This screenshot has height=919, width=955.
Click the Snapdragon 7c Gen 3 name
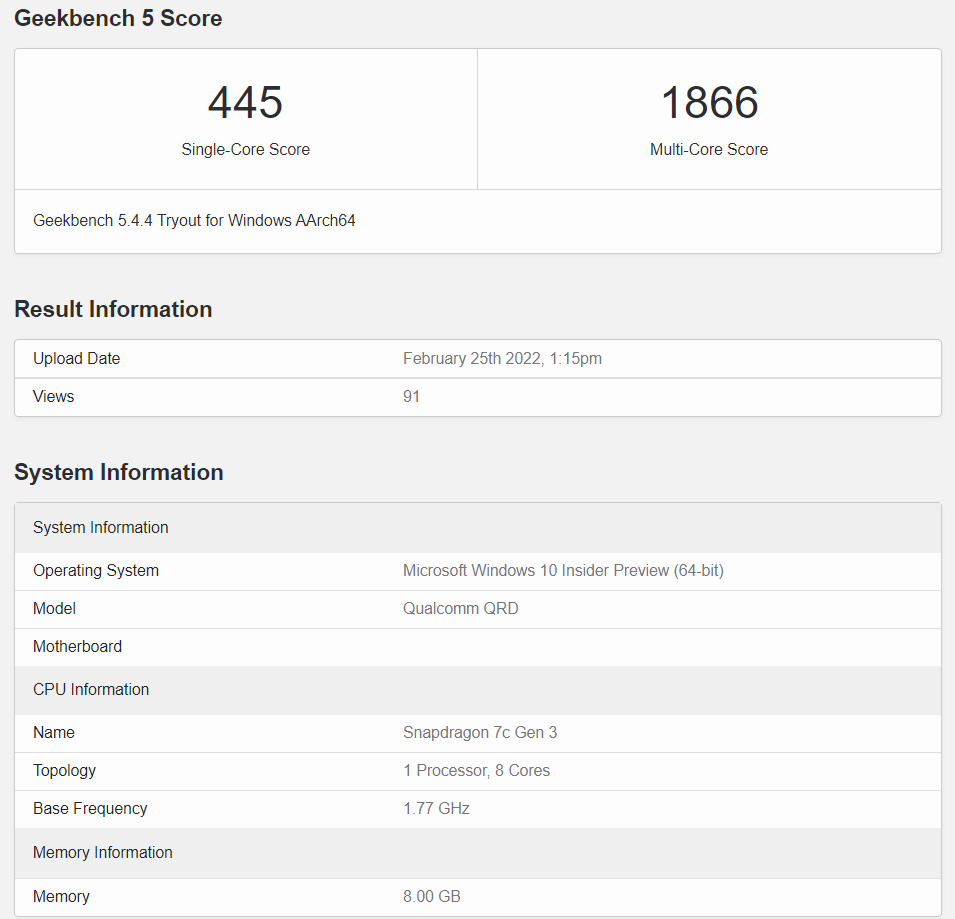click(480, 732)
